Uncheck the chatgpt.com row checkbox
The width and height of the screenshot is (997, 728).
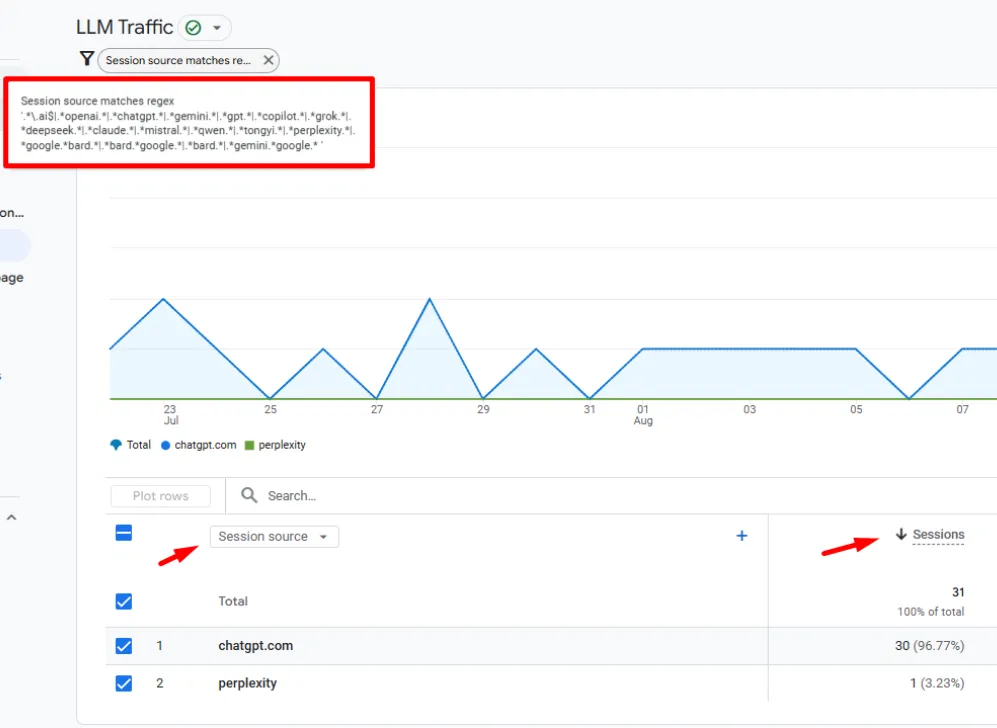(x=124, y=646)
